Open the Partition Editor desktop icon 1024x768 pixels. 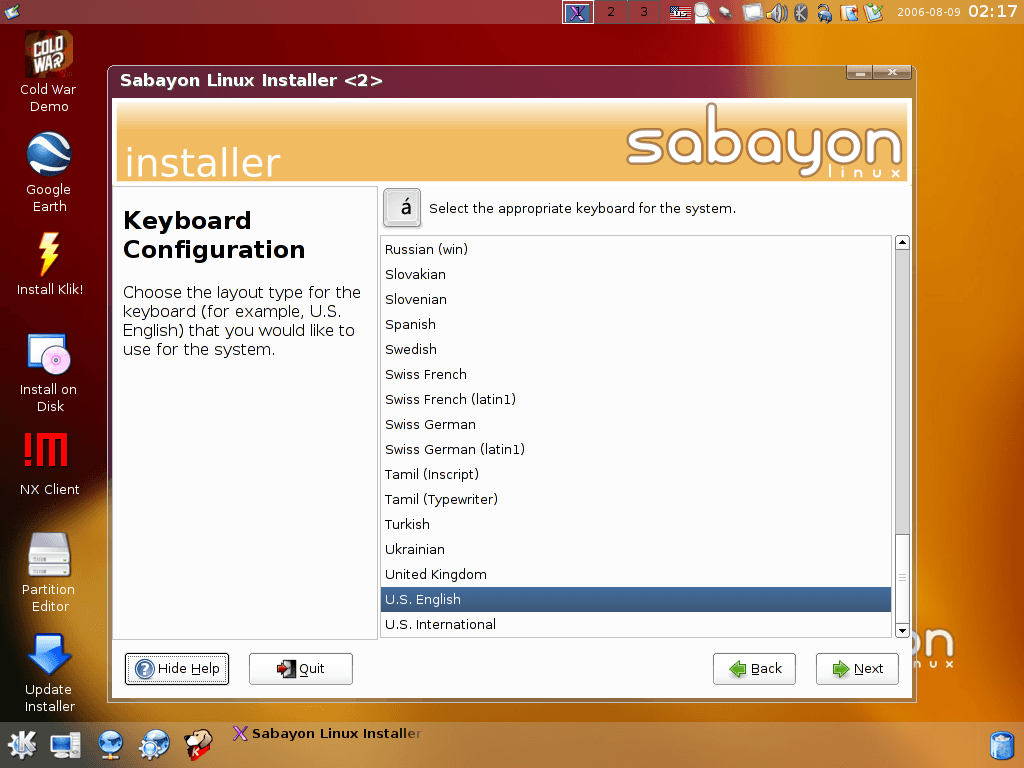[x=49, y=572]
